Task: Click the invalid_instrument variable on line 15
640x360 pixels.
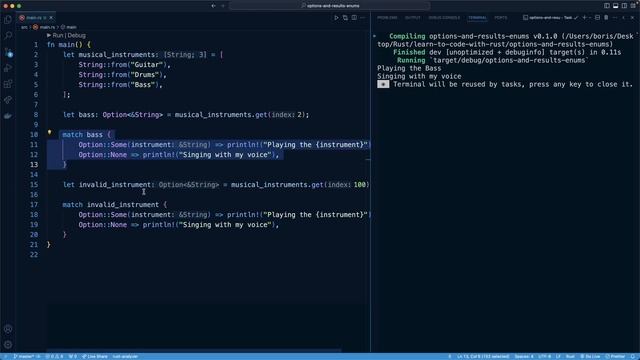Action: 115,185
